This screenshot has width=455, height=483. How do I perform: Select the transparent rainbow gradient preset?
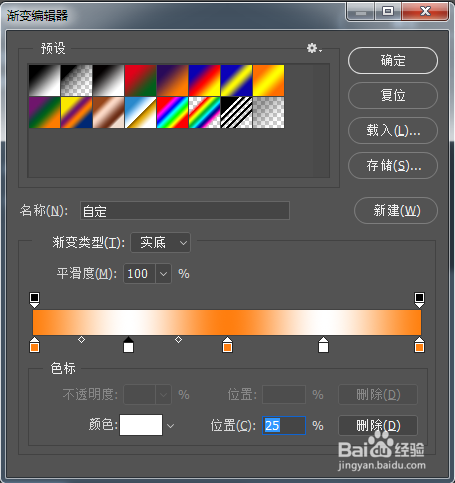[x=205, y=112]
